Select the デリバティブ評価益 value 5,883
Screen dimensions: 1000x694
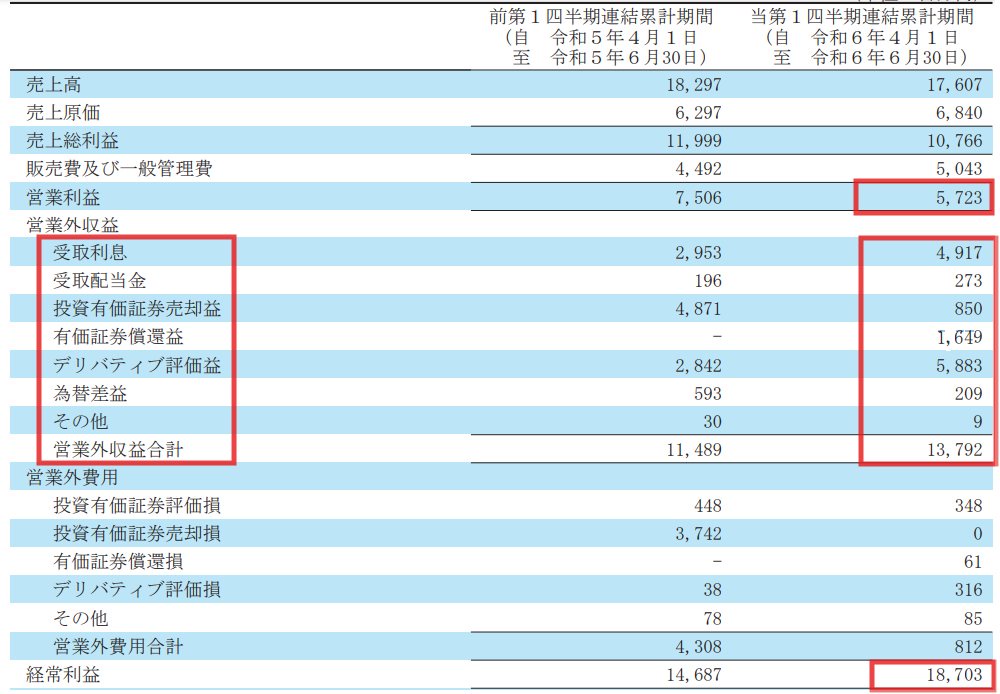pyautogui.click(x=957, y=366)
